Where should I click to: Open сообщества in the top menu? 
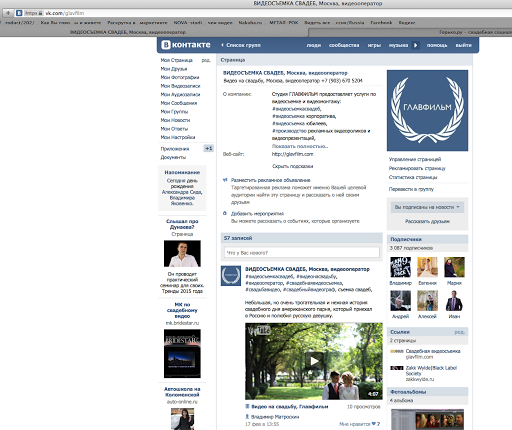coord(344,45)
